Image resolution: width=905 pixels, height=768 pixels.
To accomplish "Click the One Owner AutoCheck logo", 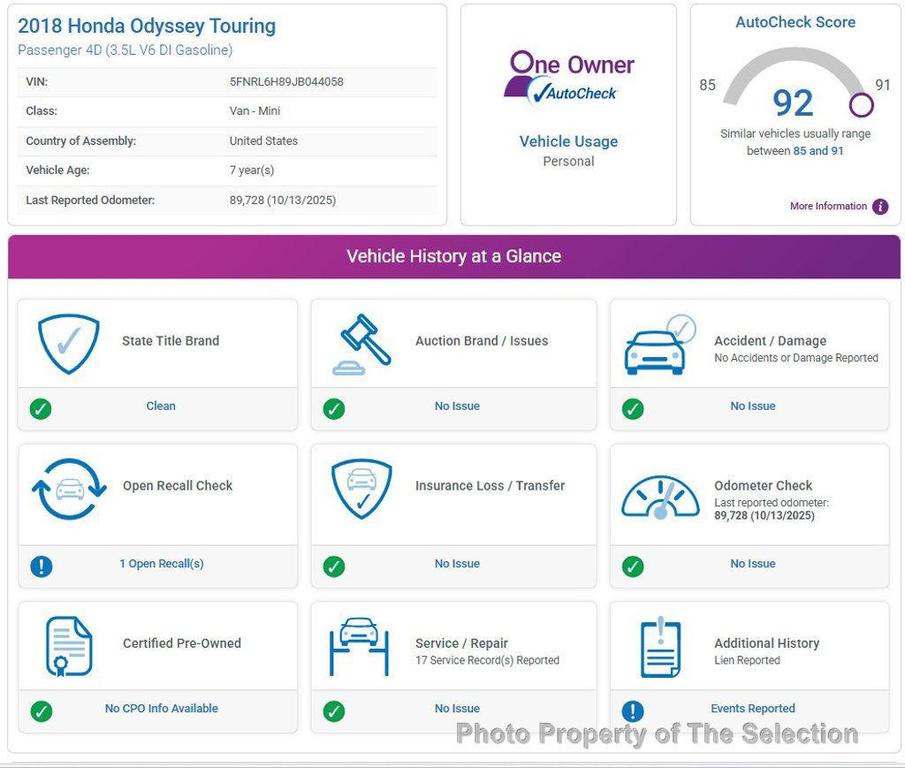I will coord(568,77).
